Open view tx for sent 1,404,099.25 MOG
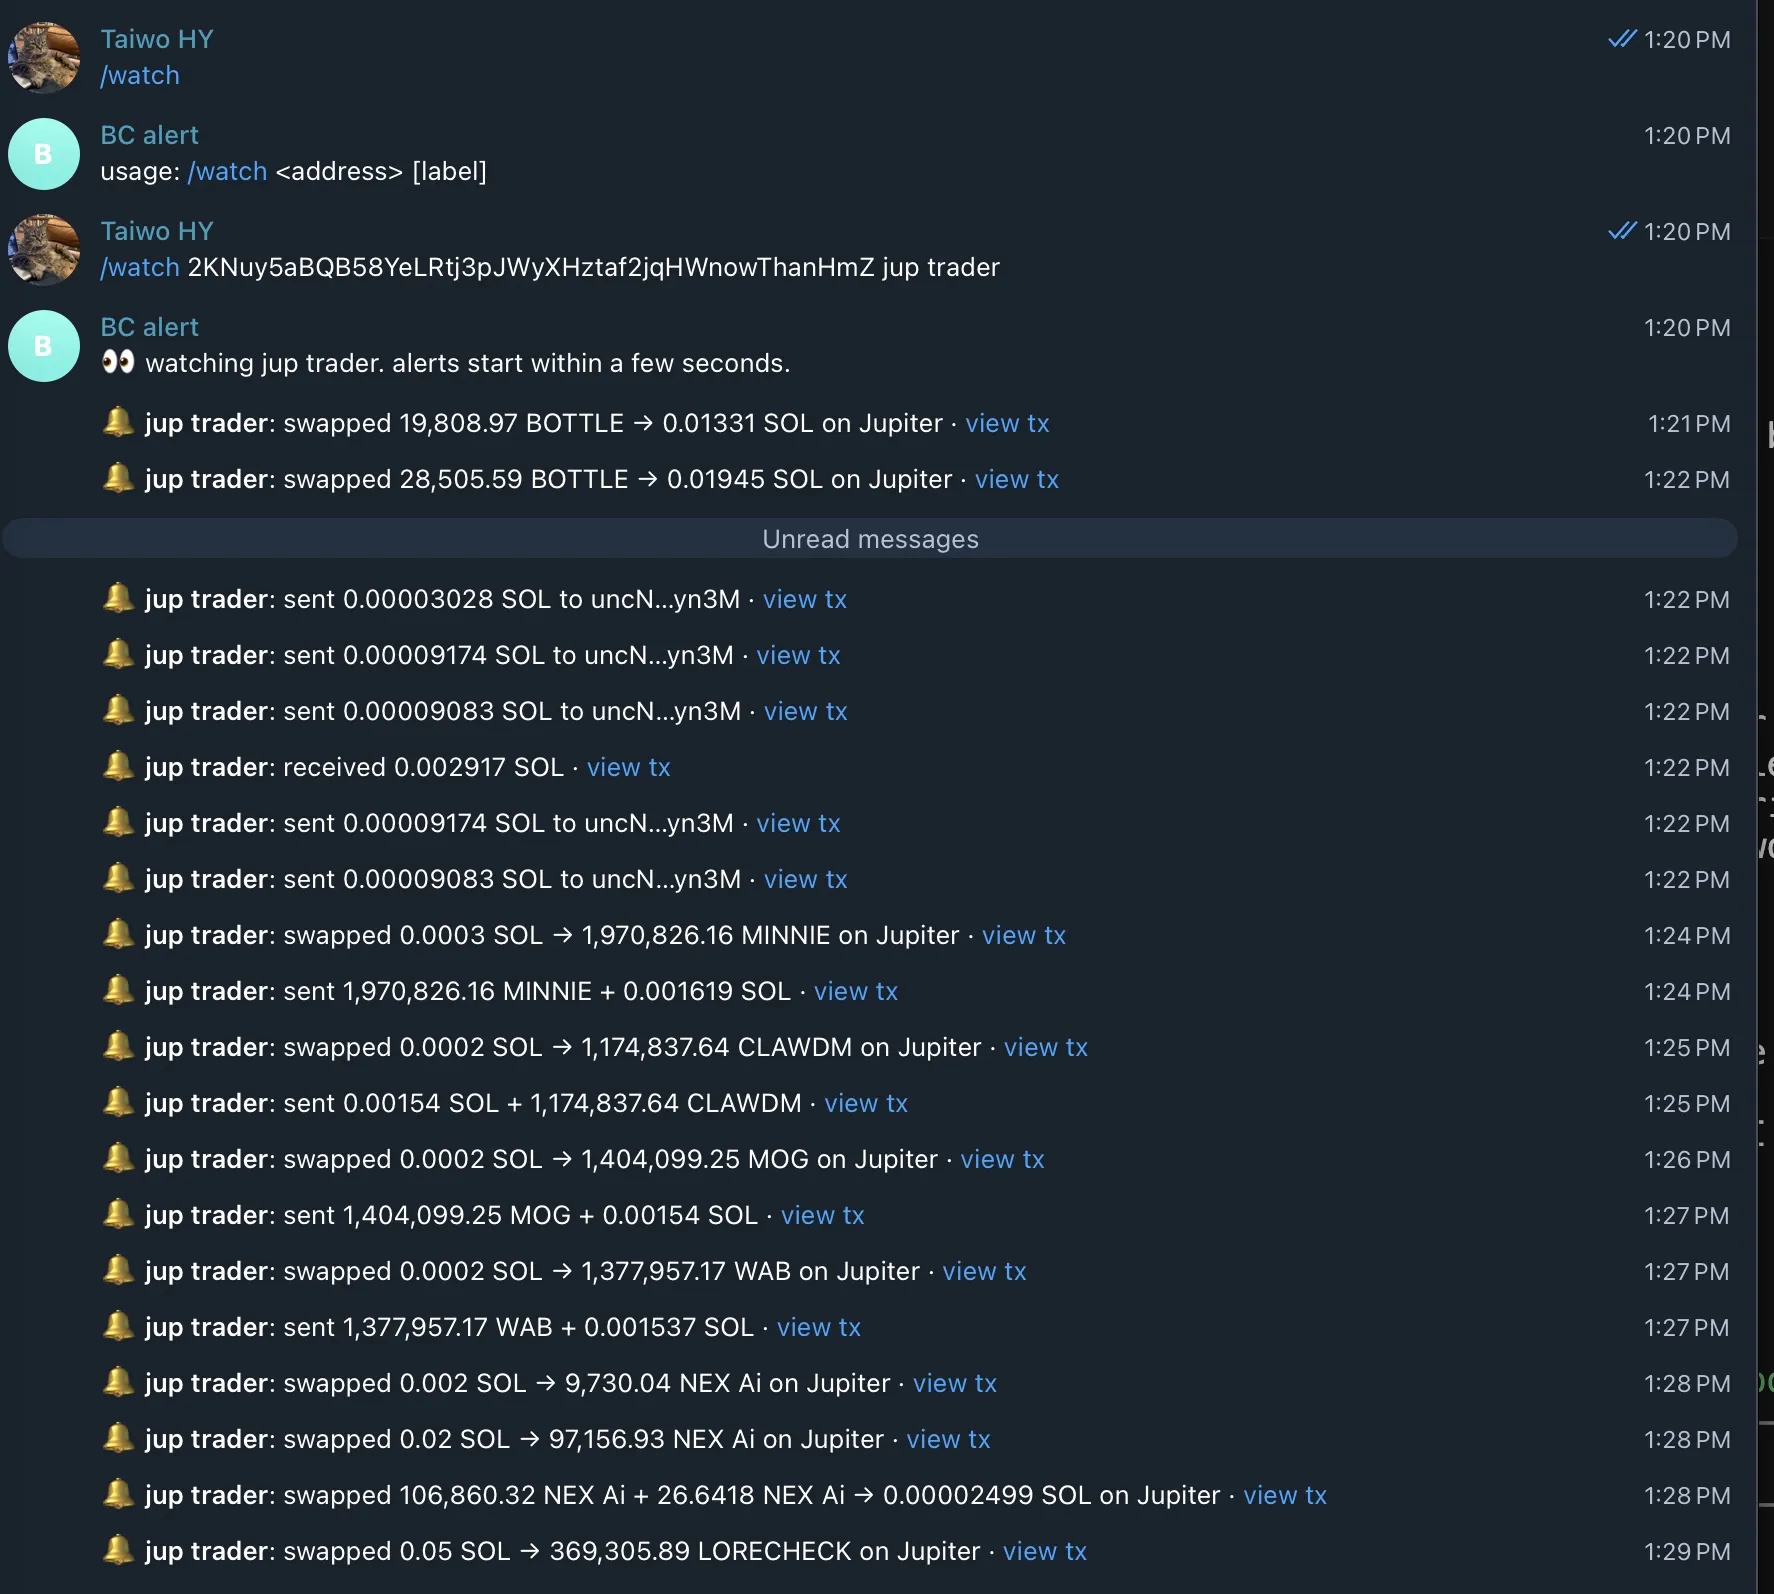The image size is (1774, 1594). point(823,1216)
